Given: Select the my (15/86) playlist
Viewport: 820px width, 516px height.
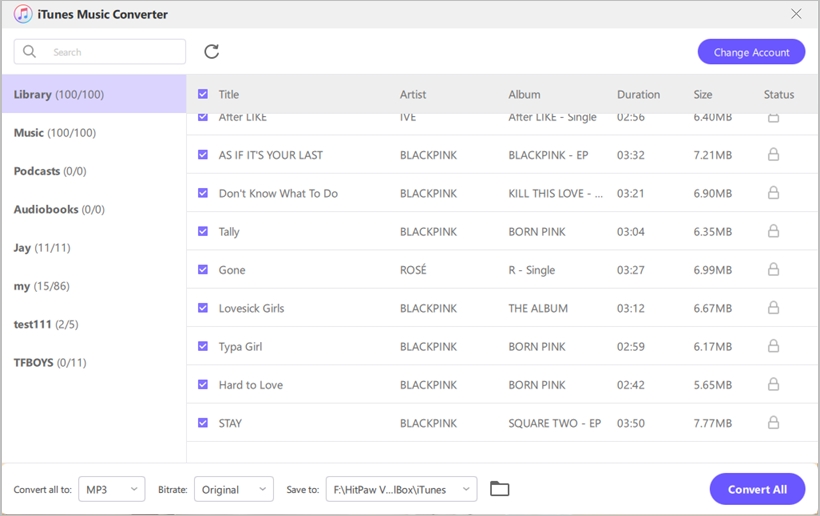Looking at the screenshot, I should [94, 286].
